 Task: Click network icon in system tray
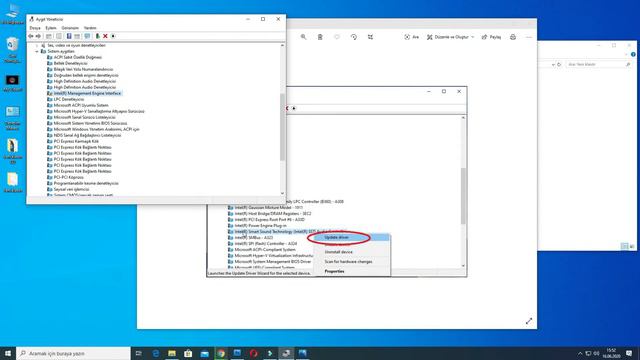[588, 353]
